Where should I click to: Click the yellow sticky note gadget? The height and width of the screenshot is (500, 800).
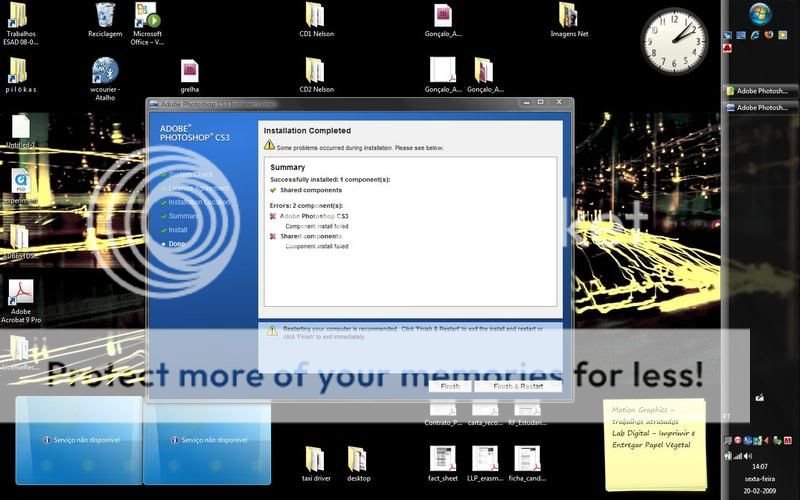[654, 444]
